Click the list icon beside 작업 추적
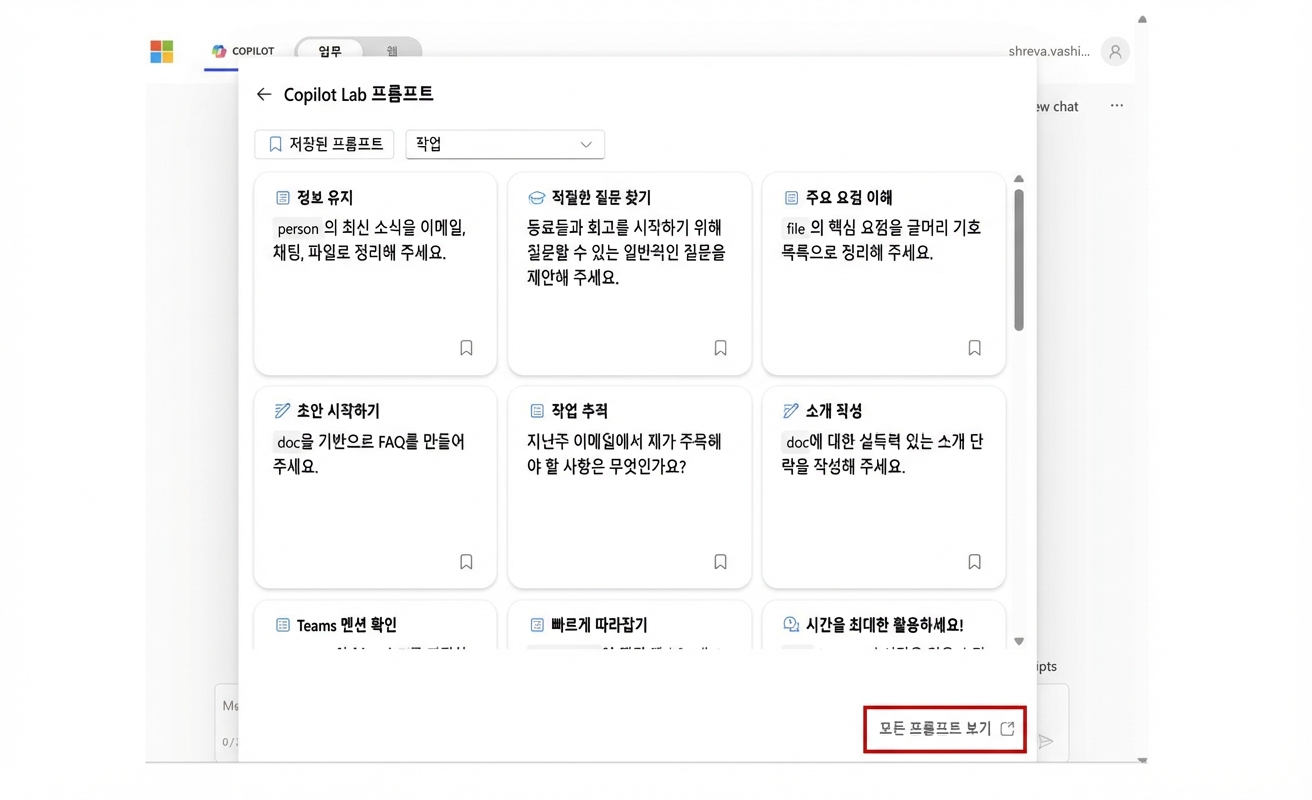 537,411
